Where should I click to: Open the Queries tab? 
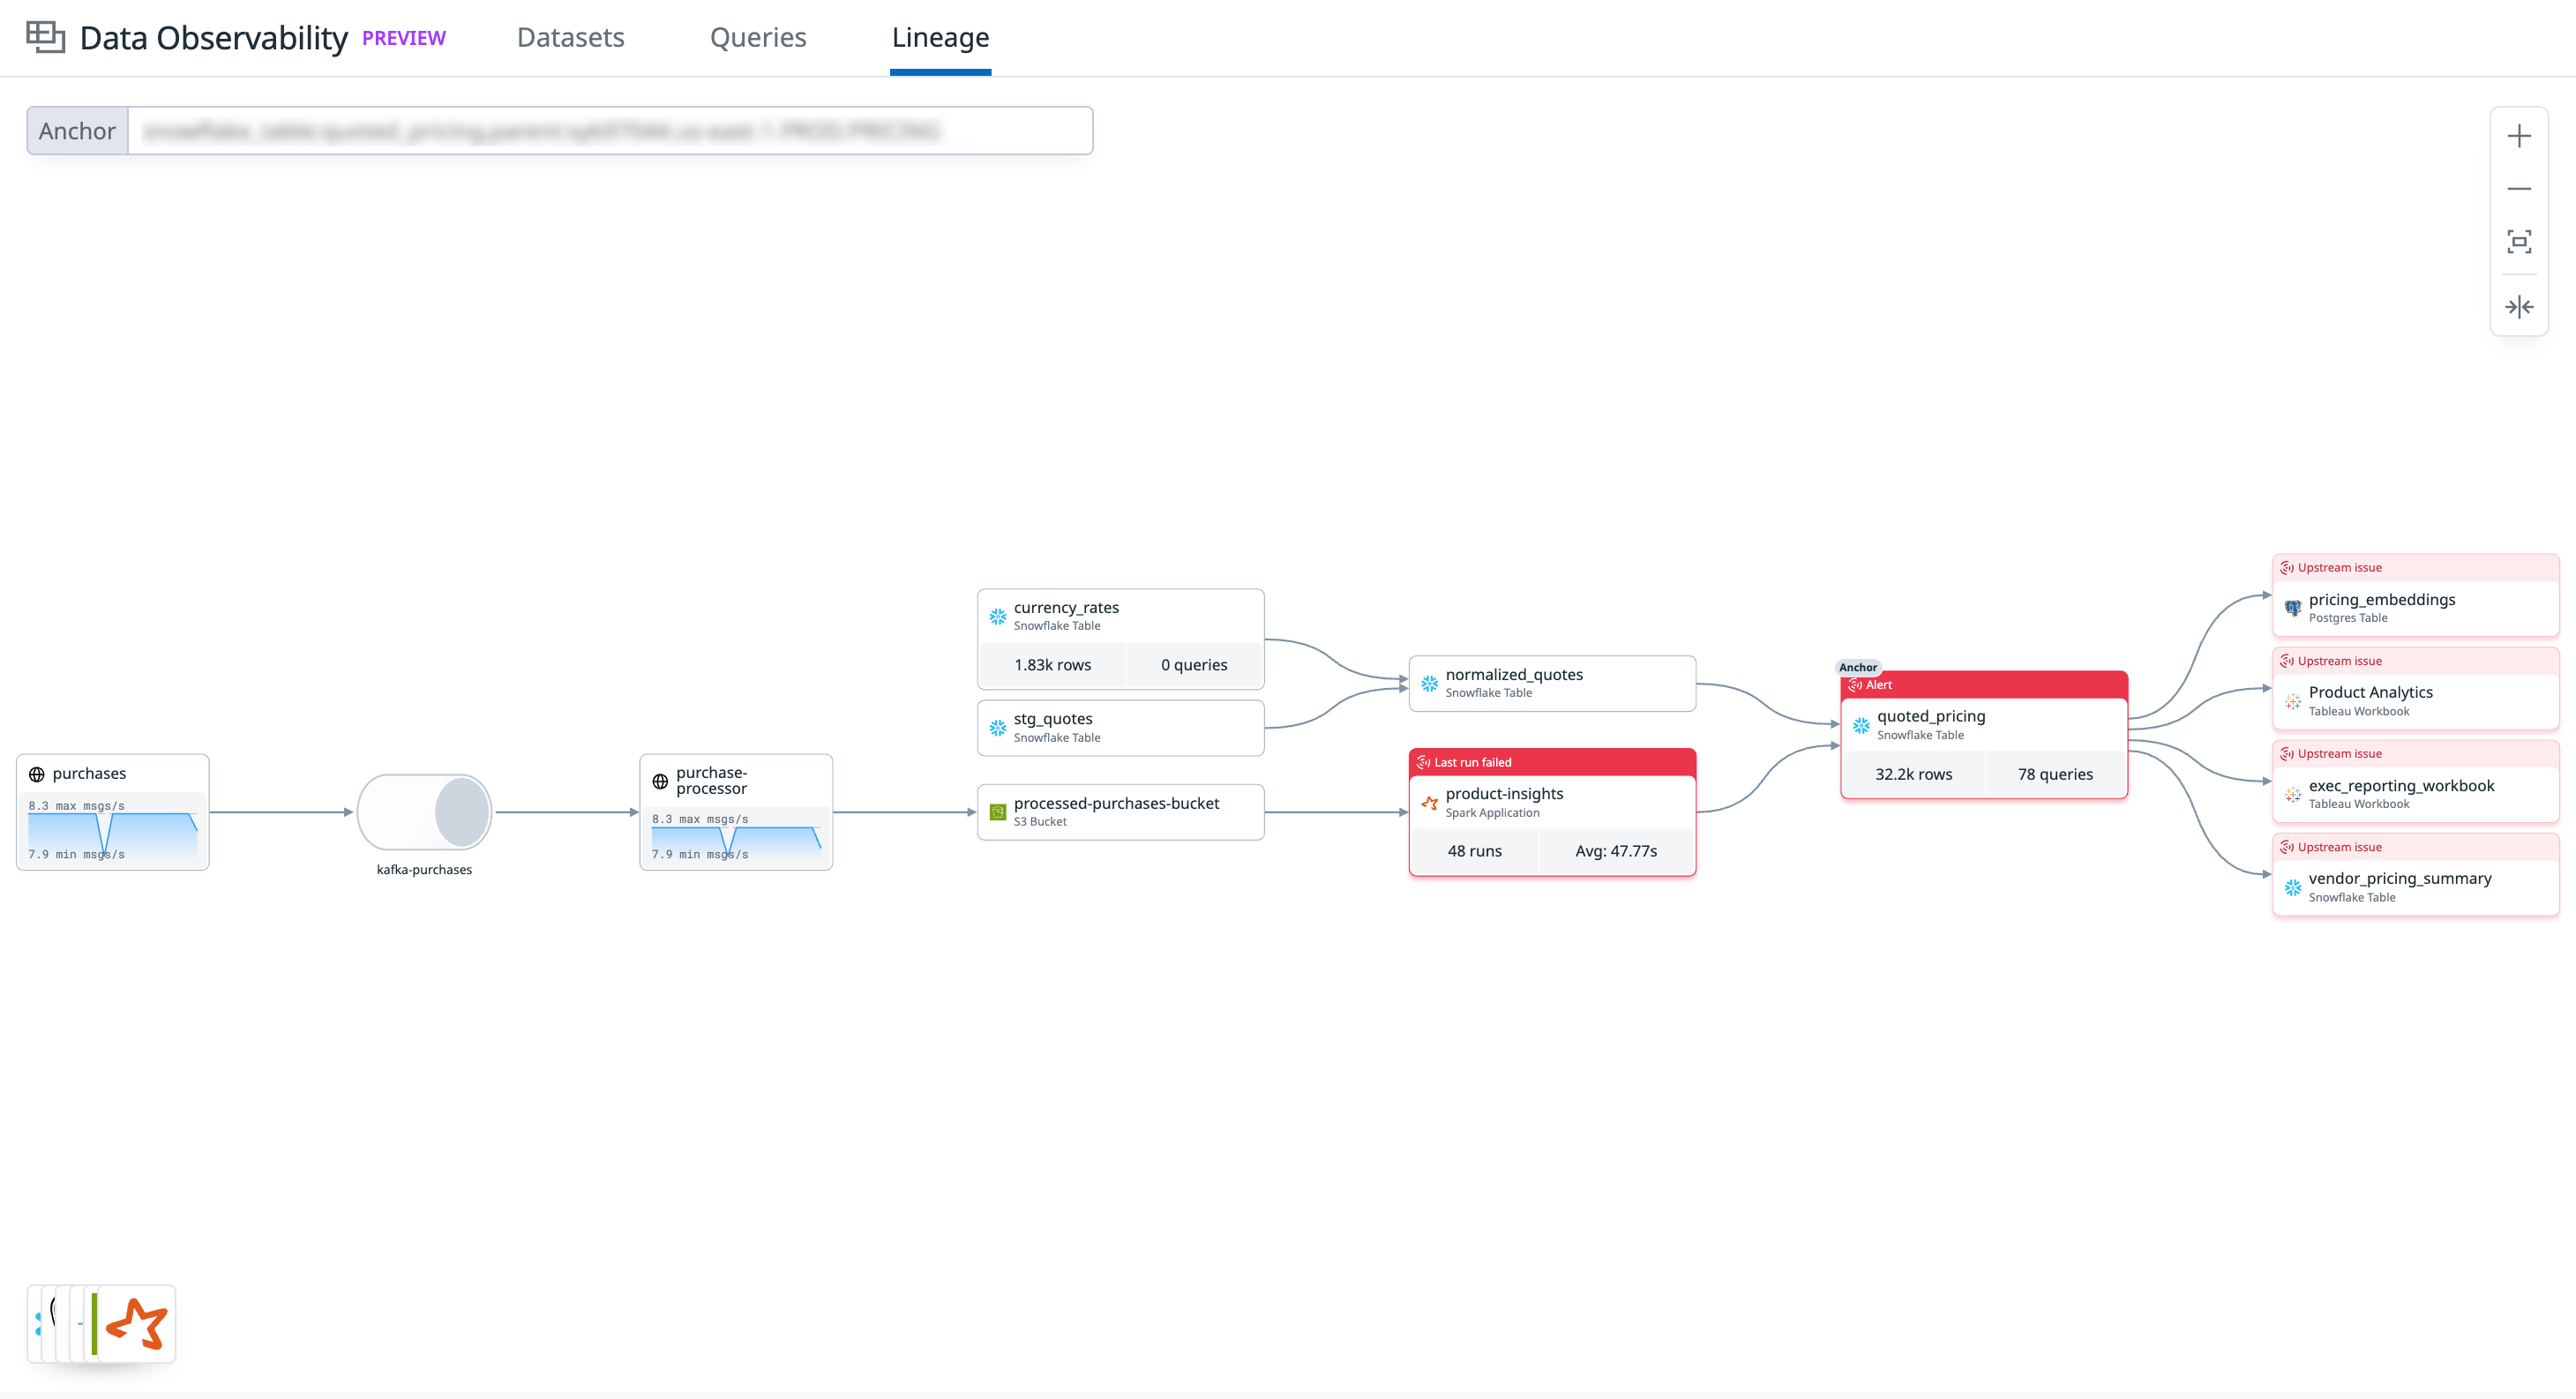point(757,37)
